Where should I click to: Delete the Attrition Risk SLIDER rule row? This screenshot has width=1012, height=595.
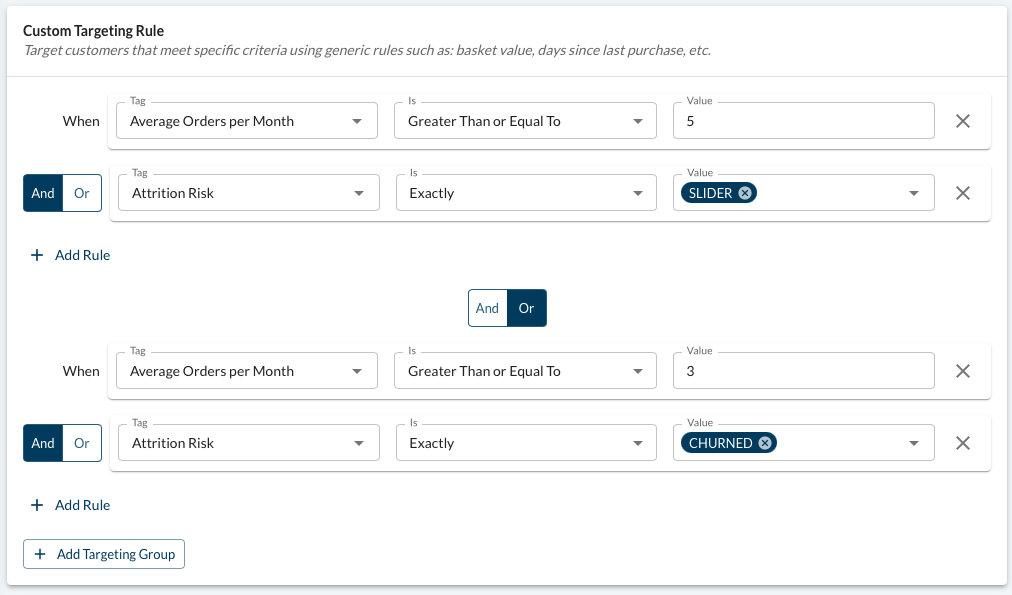963,193
